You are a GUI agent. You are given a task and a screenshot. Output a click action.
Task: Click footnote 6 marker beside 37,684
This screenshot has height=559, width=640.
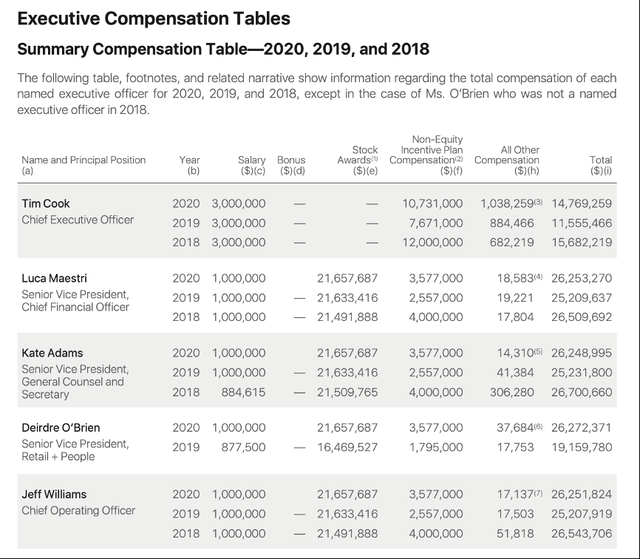pos(539,426)
